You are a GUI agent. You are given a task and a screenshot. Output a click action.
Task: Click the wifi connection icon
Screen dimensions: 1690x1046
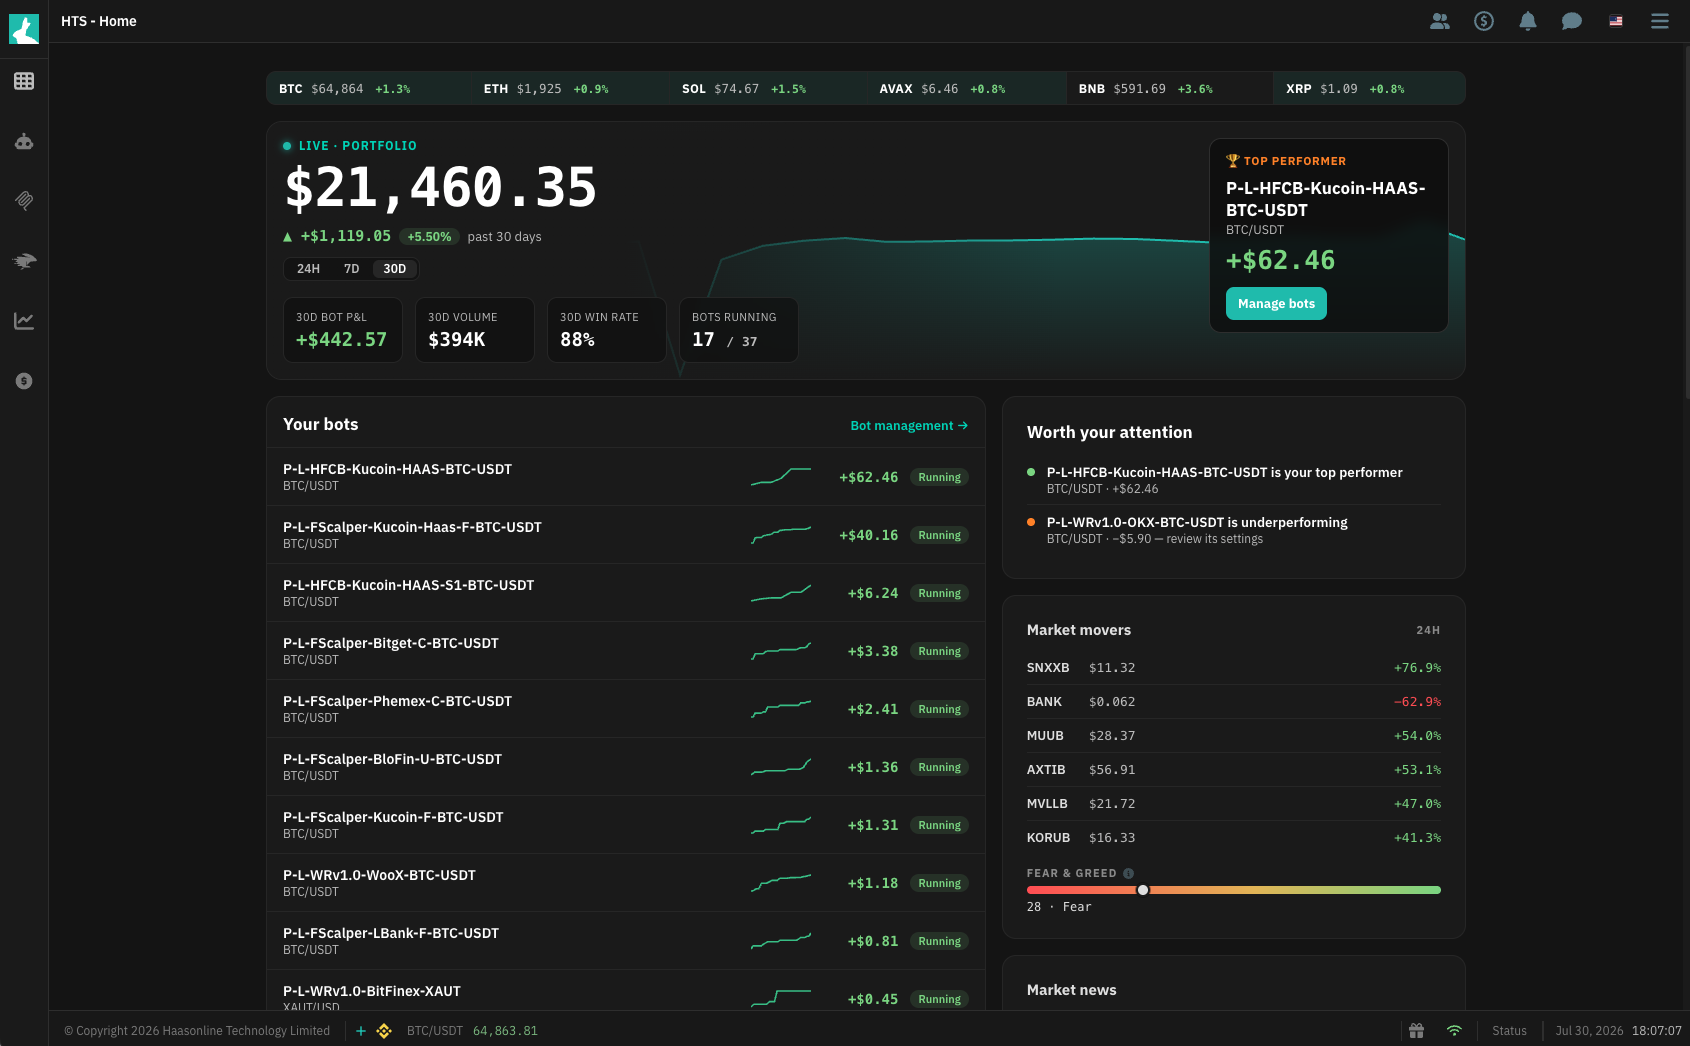1454,1031
